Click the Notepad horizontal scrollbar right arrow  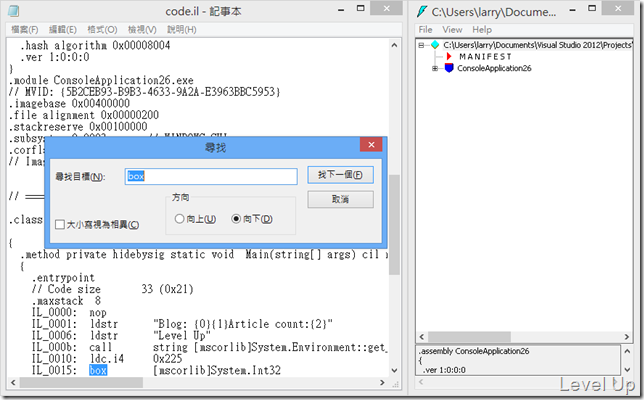pyautogui.click(x=382, y=383)
